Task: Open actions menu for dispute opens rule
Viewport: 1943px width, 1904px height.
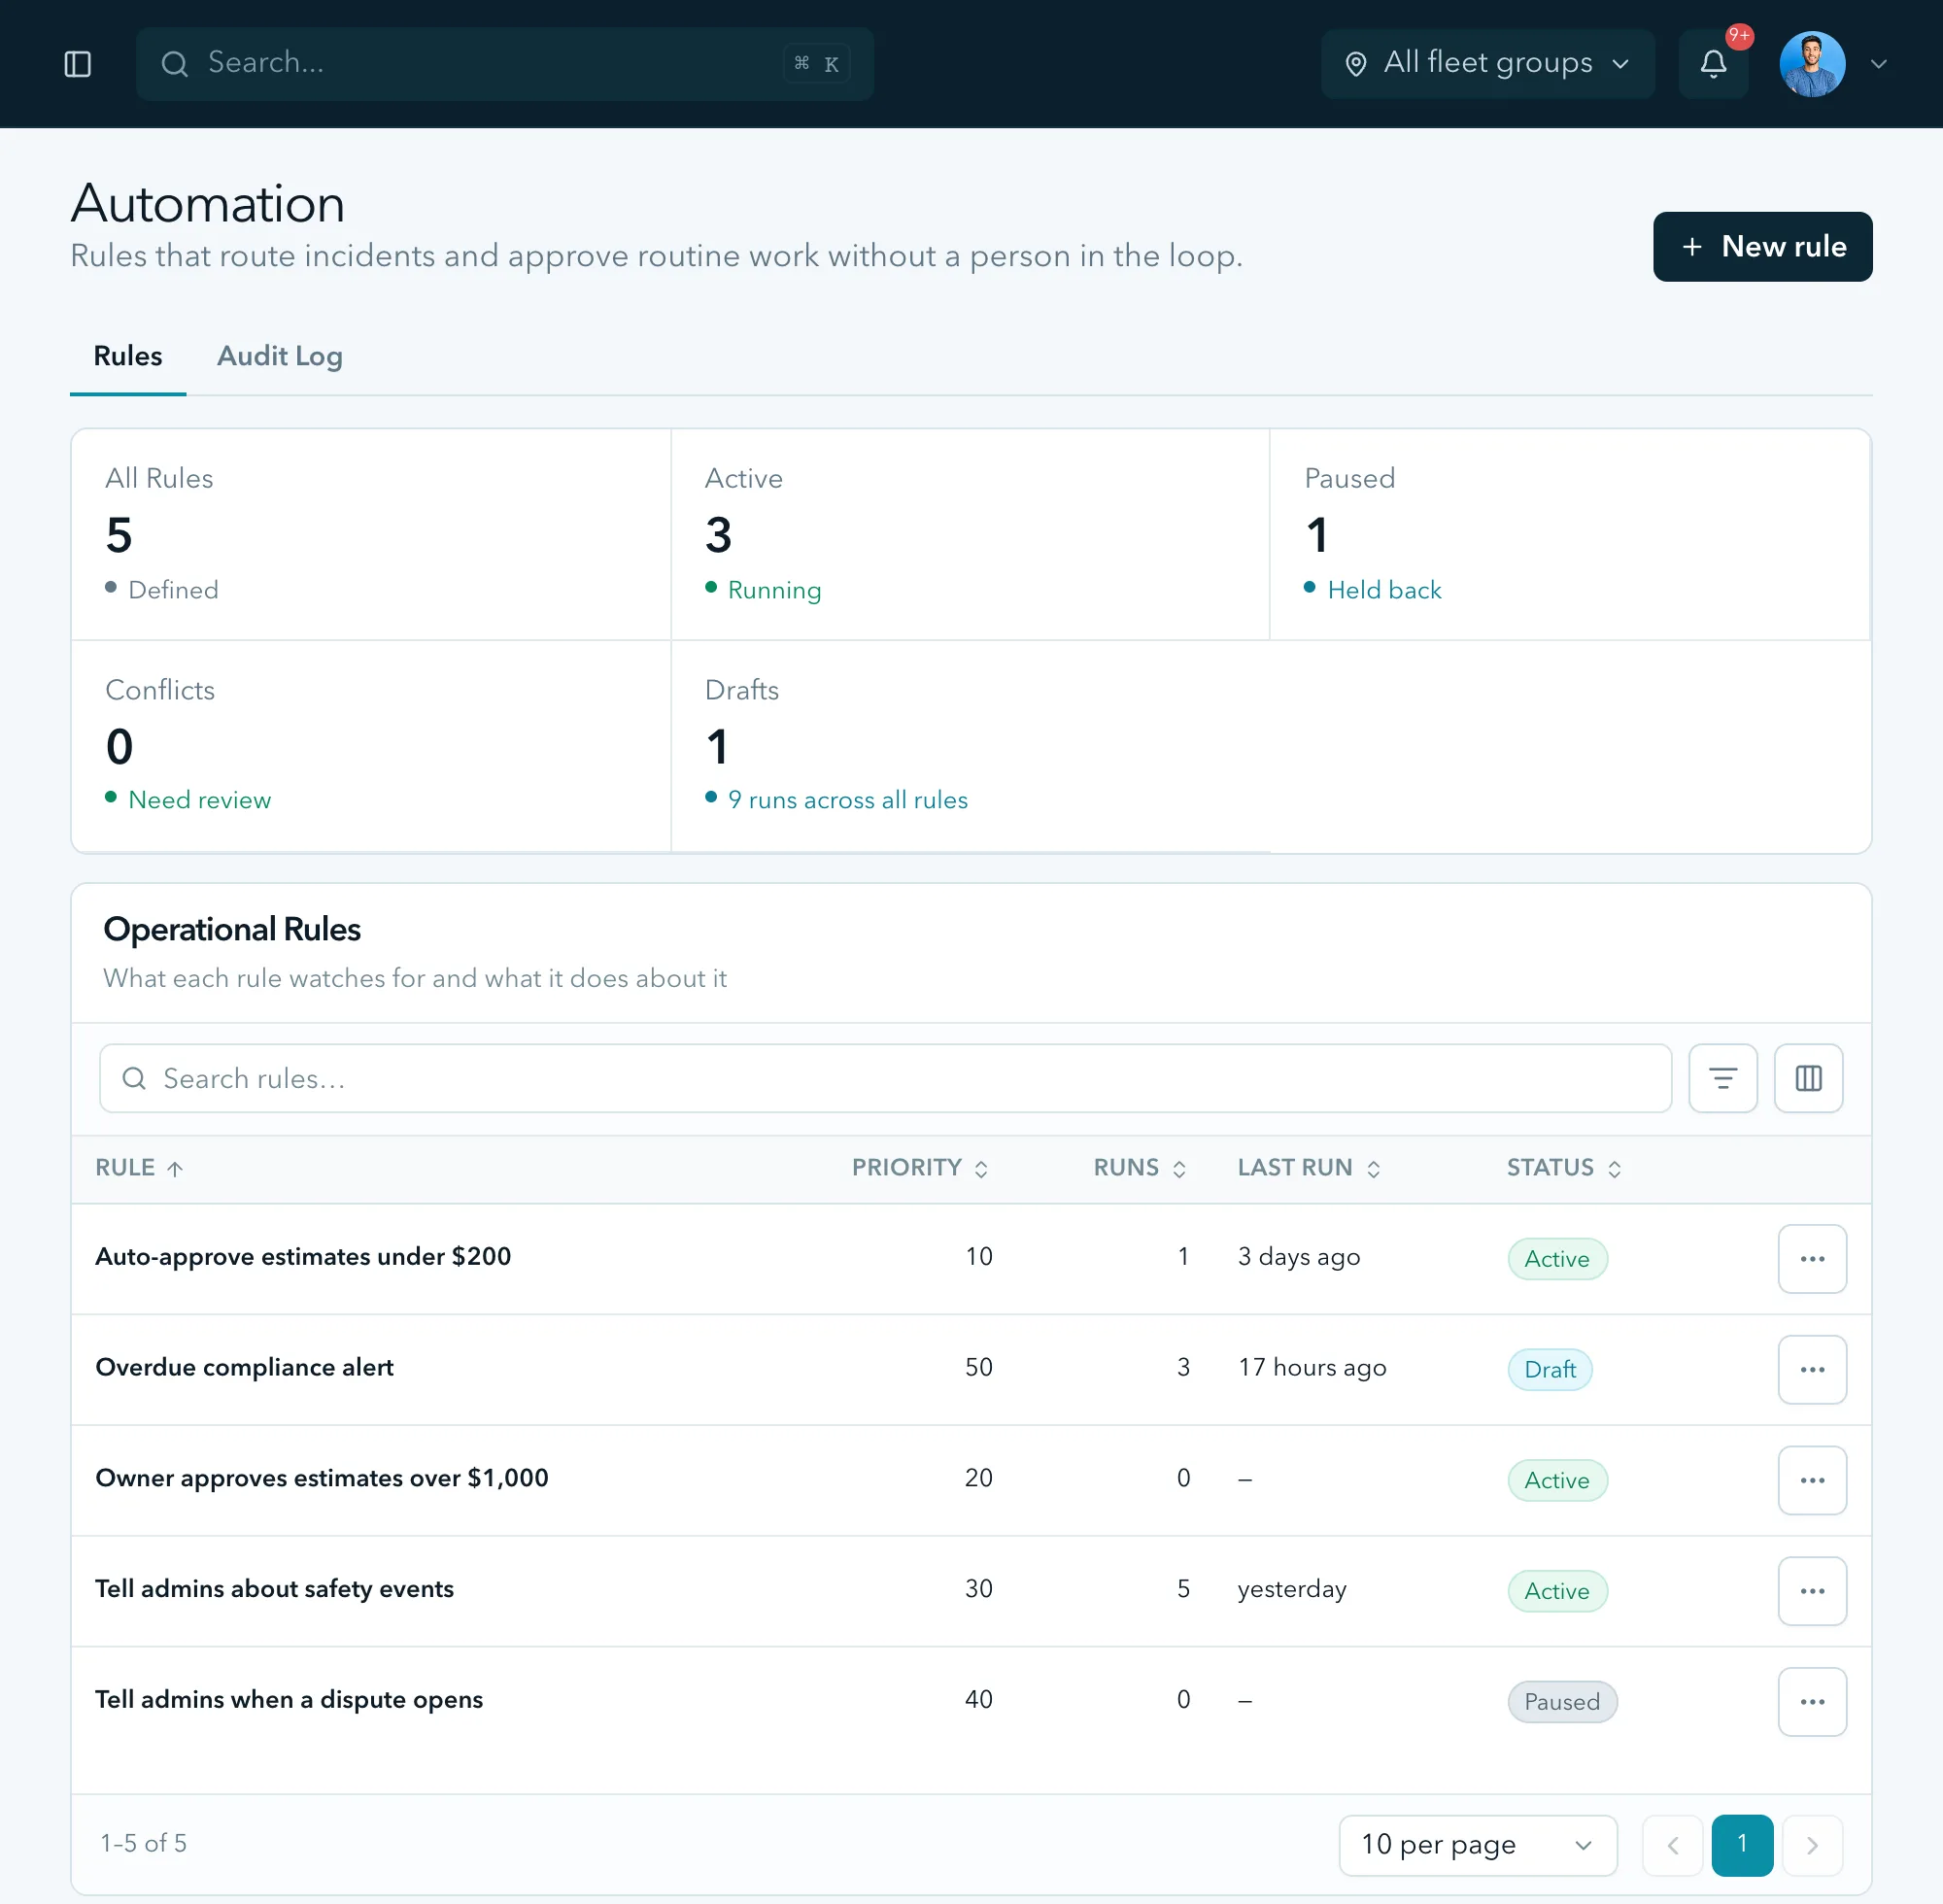Action: (x=1812, y=1702)
